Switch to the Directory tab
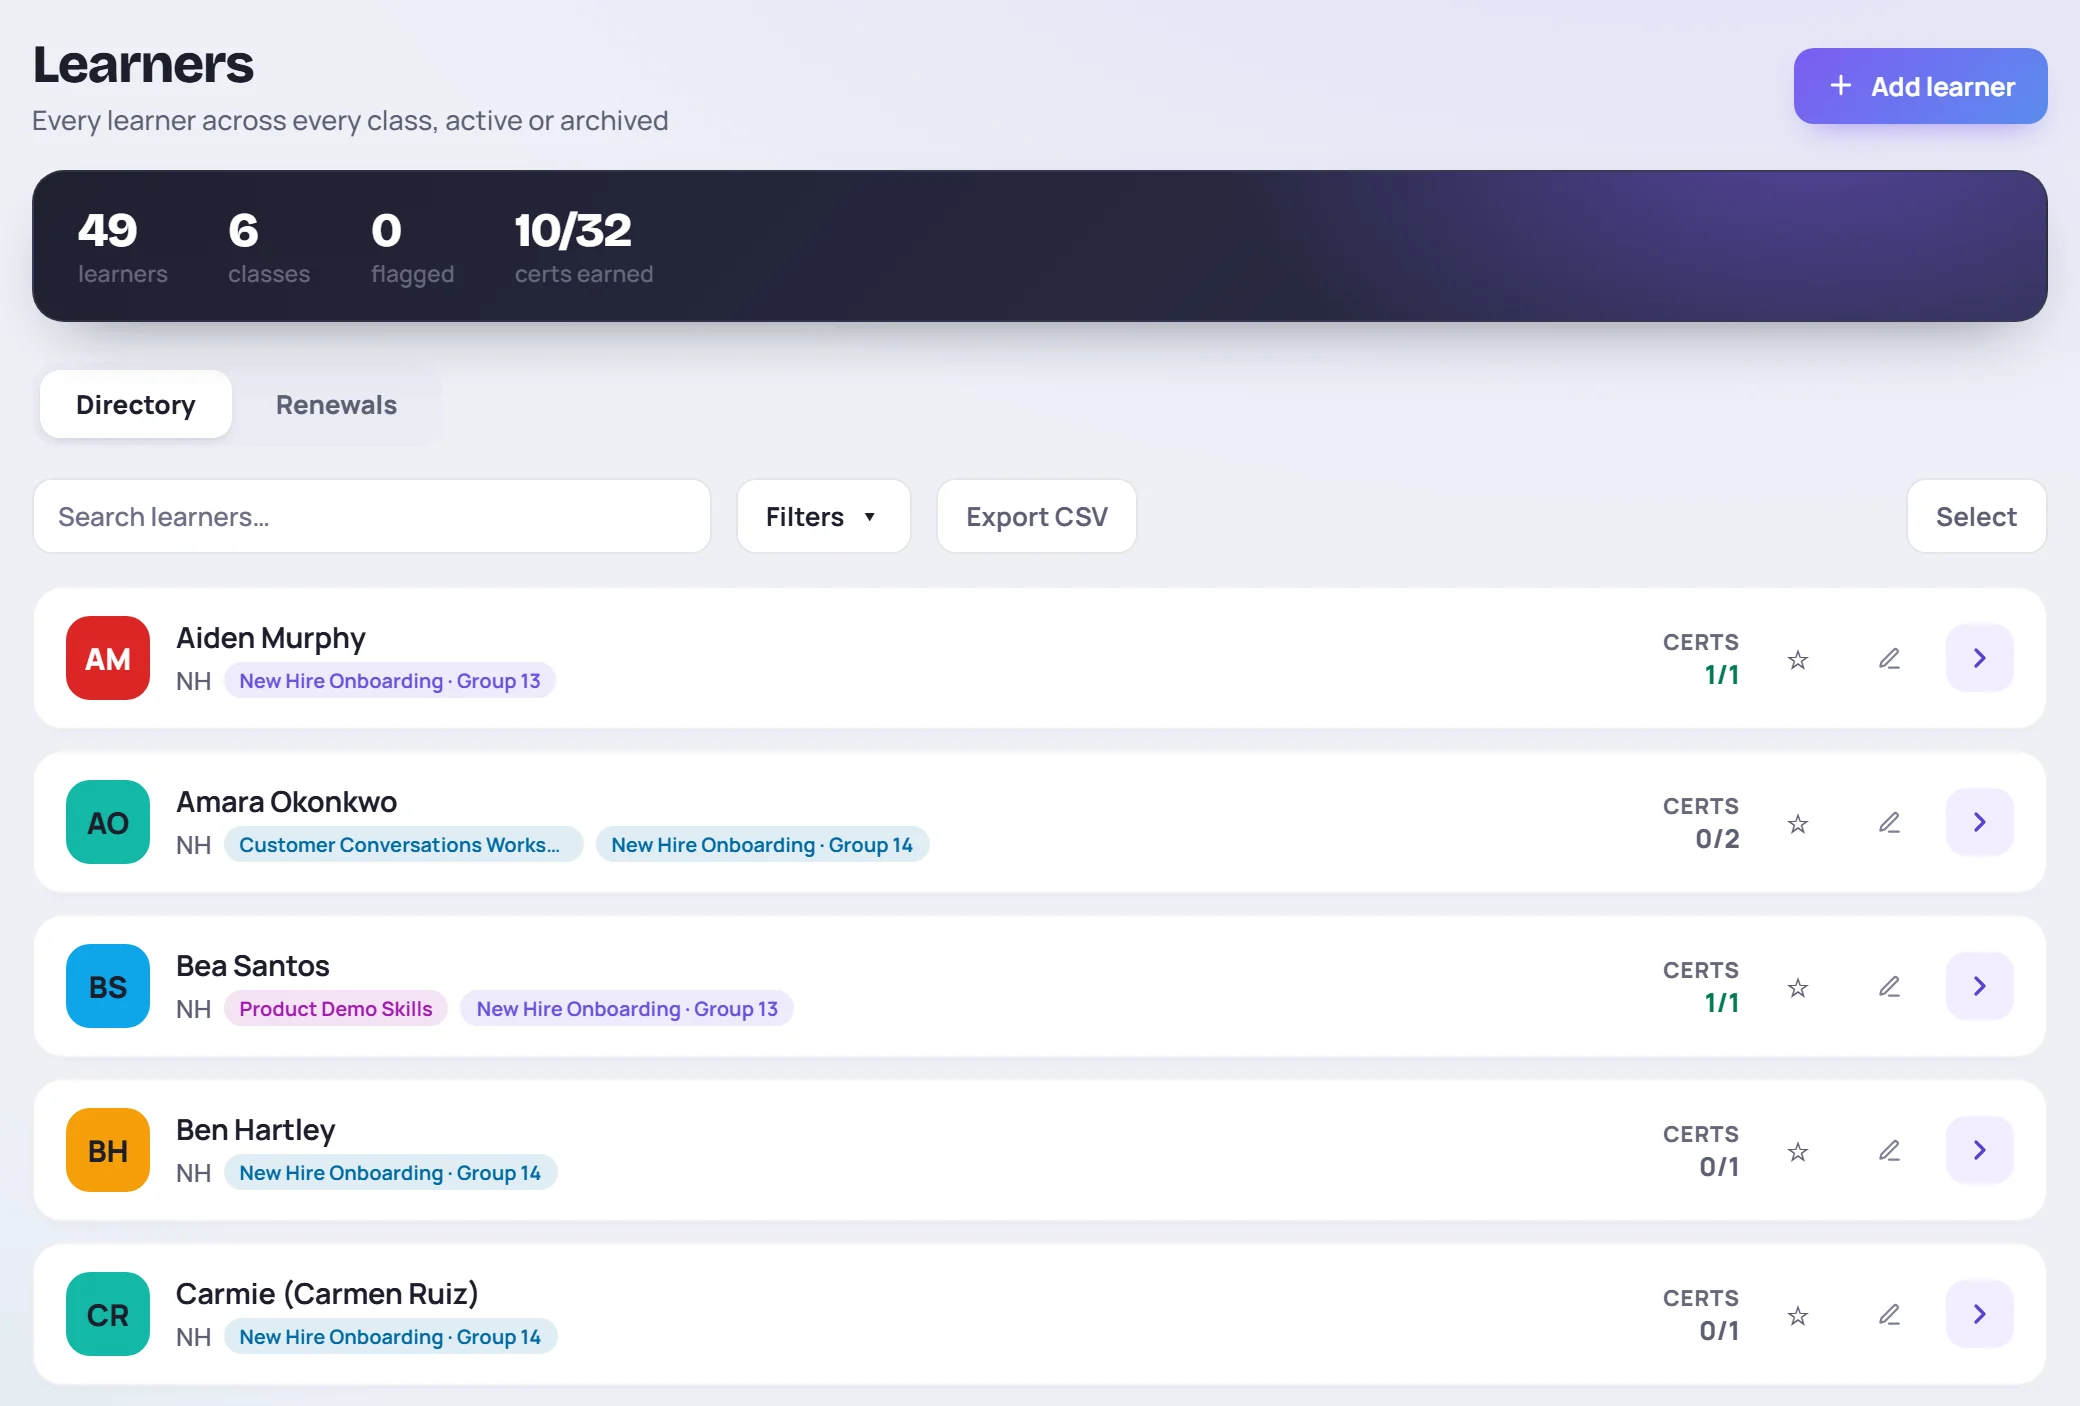Screen dimensions: 2080x1406 [136, 404]
